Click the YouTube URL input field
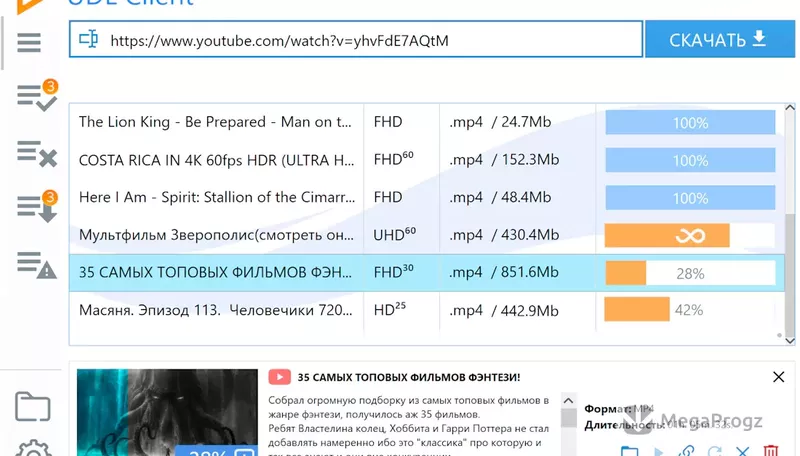800x456 pixels. point(356,39)
